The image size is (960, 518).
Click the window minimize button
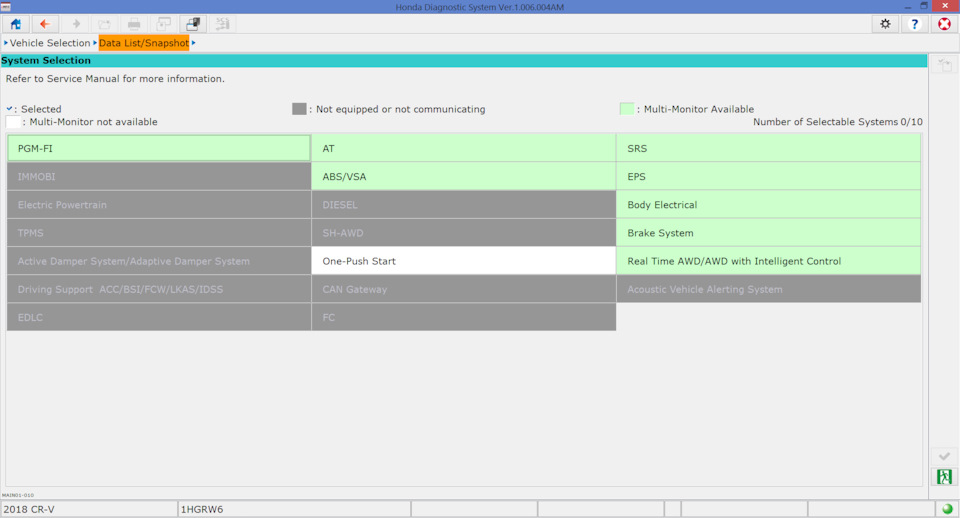click(x=907, y=6)
